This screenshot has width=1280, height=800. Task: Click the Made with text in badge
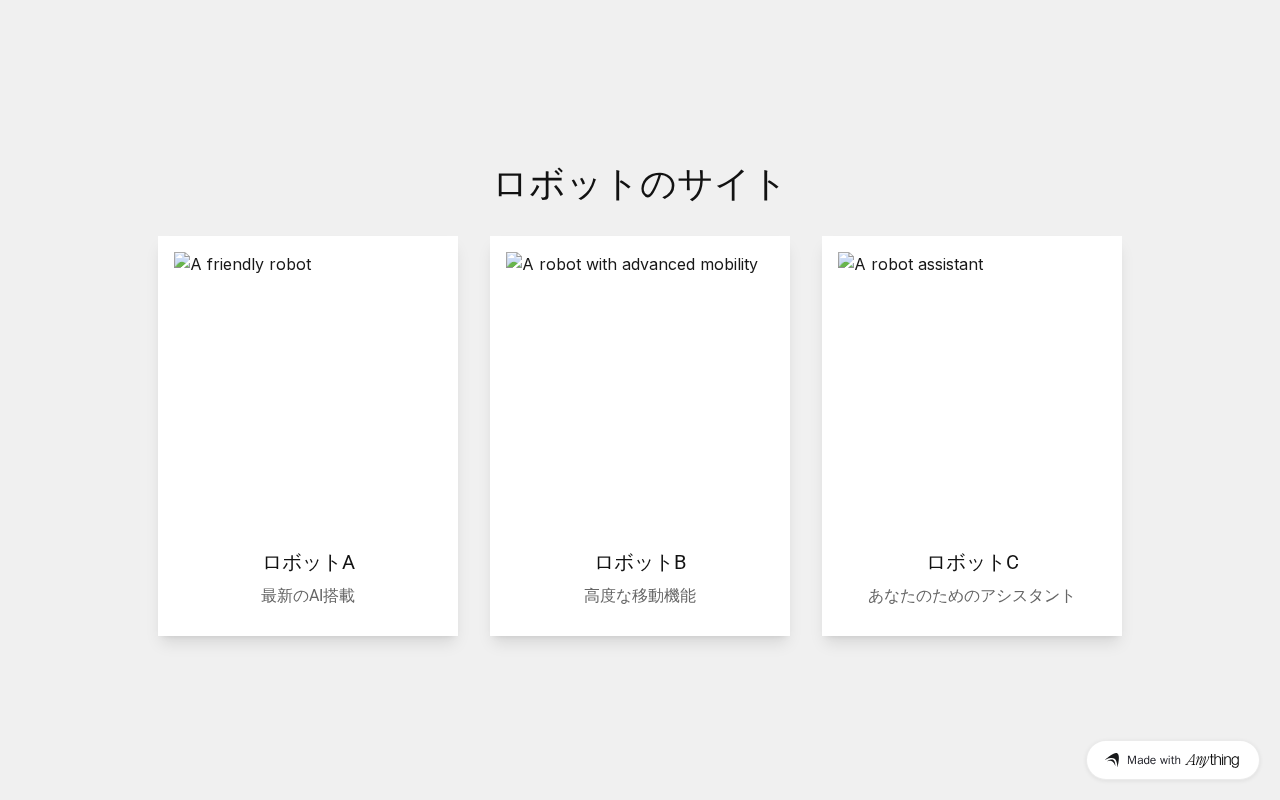pyautogui.click(x=1154, y=760)
